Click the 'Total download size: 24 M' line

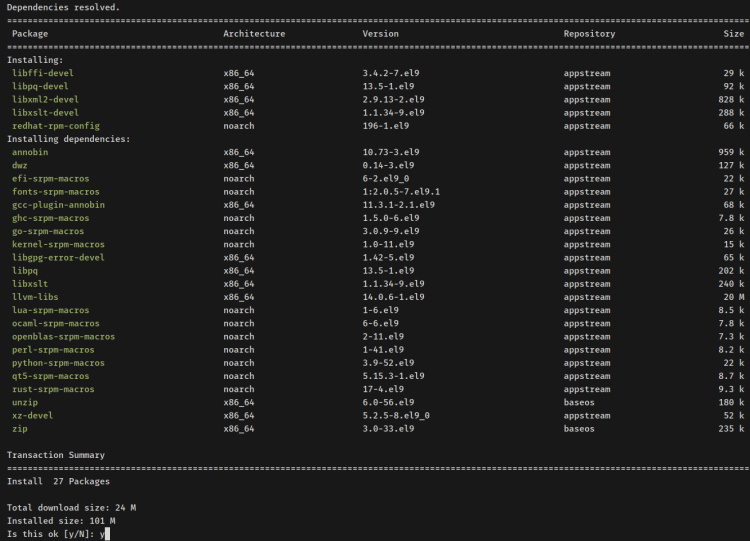point(71,508)
